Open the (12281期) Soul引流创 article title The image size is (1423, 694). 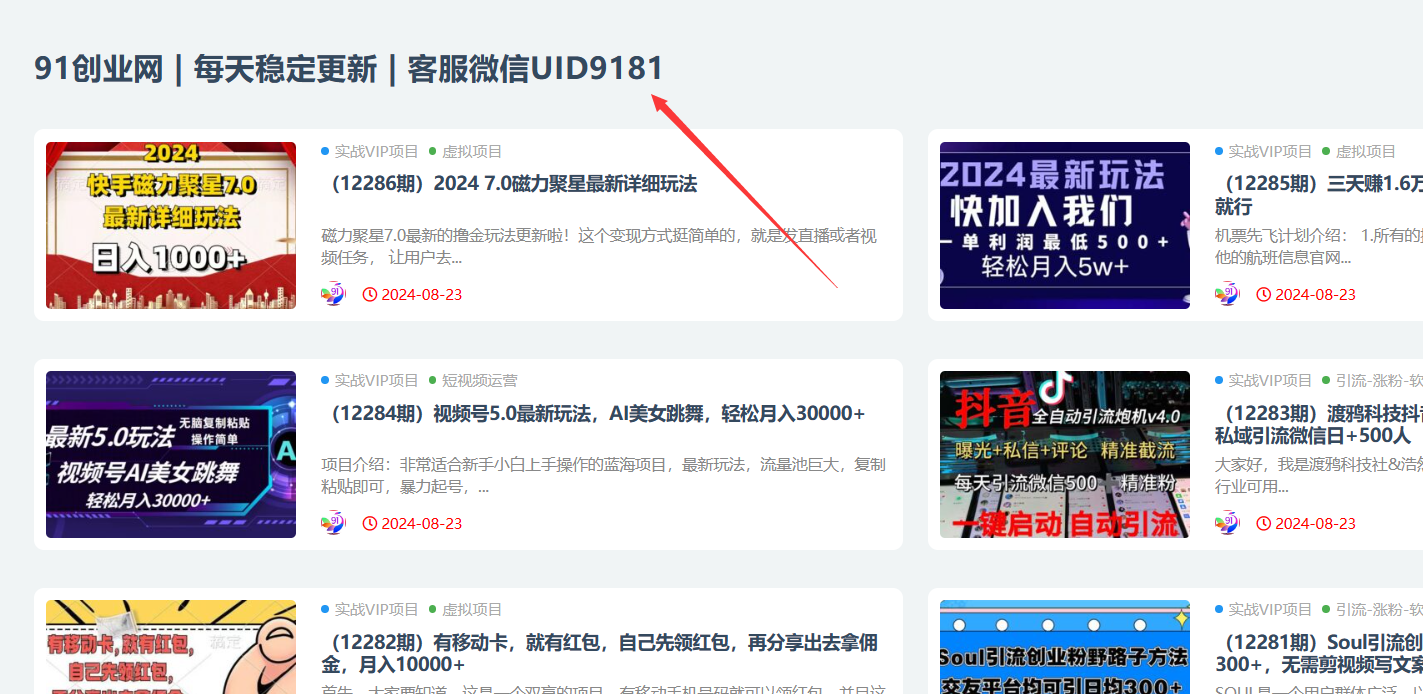1319,653
